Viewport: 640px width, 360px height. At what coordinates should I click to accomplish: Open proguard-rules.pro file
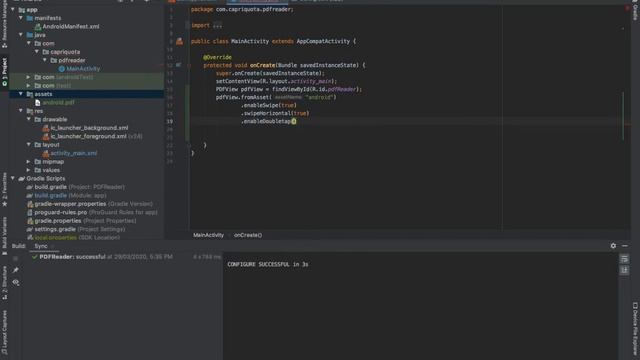[92, 212]
